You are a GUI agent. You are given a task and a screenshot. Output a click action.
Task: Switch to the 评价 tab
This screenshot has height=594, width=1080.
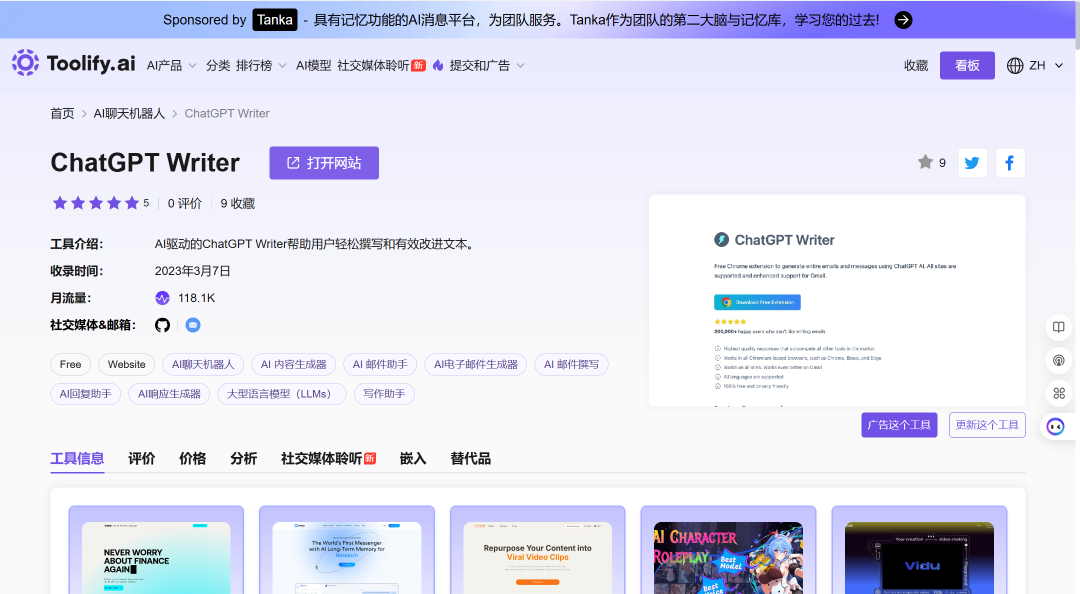[x=141, y=459]
